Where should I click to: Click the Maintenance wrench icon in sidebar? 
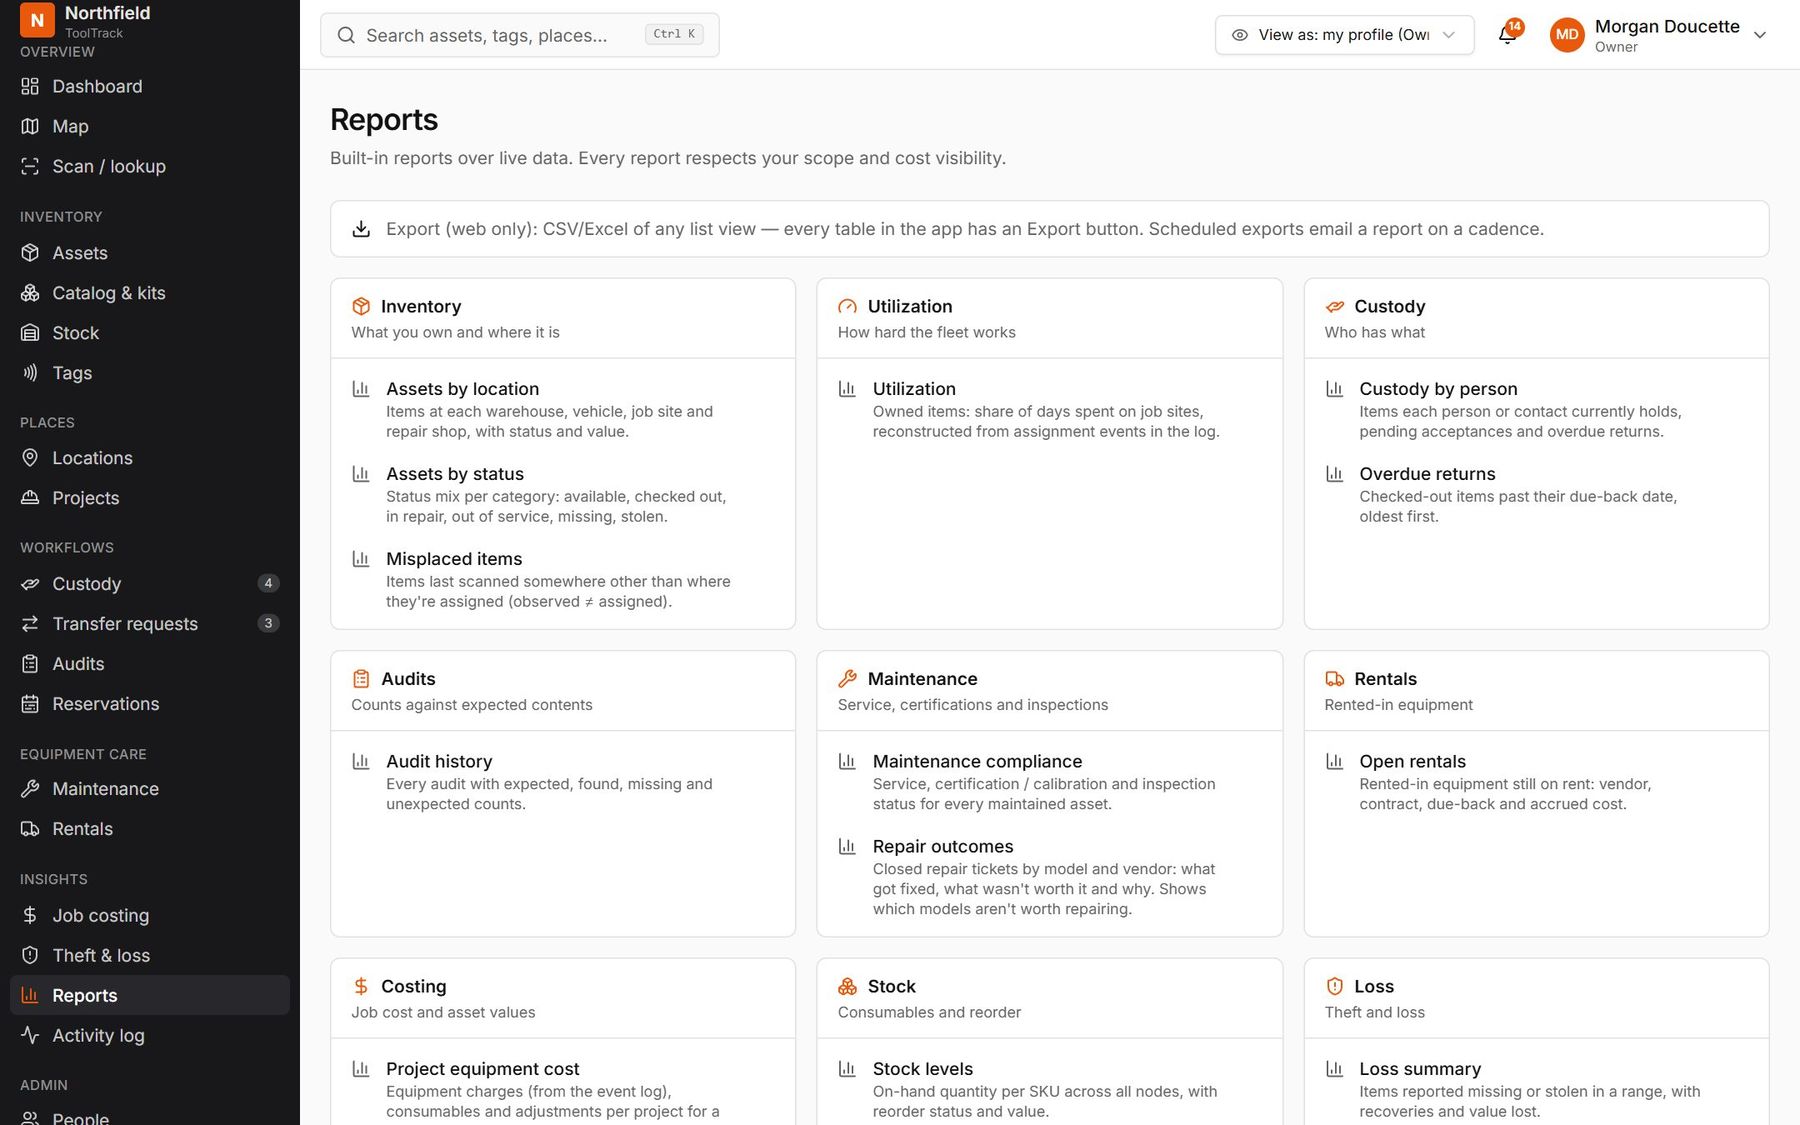pos(30,789)
